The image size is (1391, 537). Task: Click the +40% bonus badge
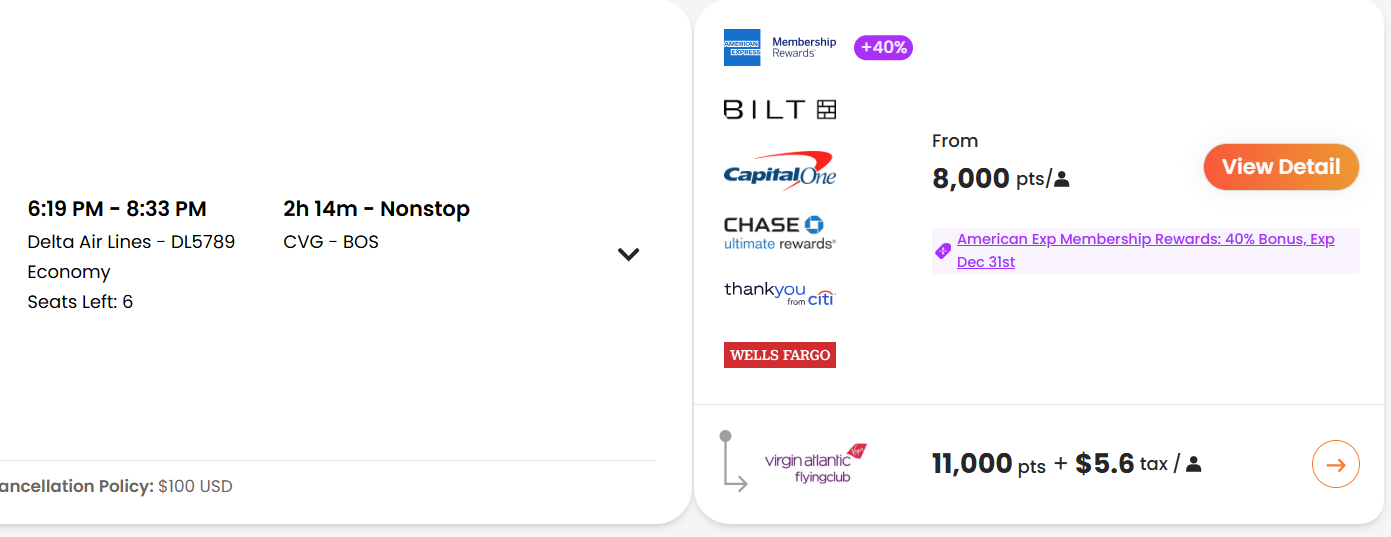[x=883, y=47]
